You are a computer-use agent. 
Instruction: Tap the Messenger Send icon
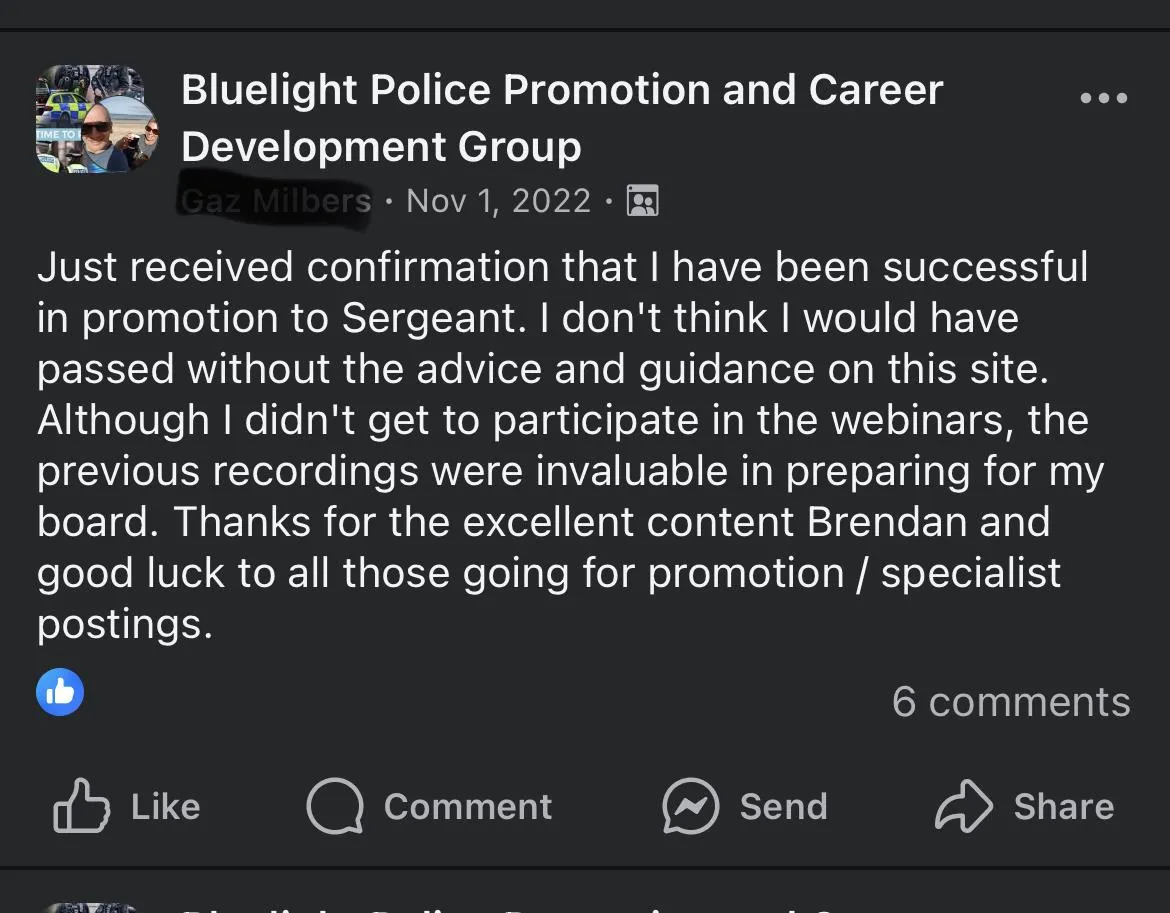tap(690, 806)
